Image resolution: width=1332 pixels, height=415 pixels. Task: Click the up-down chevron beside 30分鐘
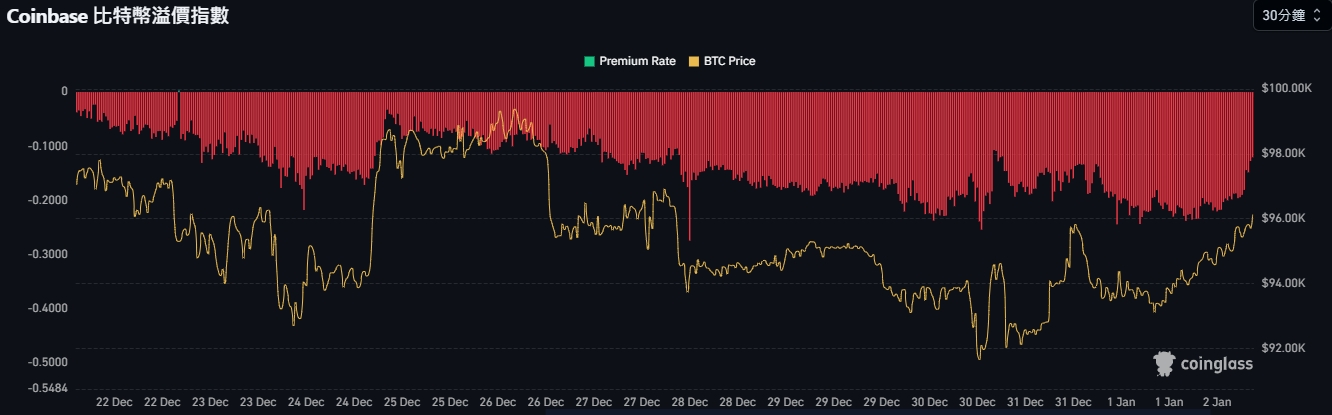[1315, 16]
